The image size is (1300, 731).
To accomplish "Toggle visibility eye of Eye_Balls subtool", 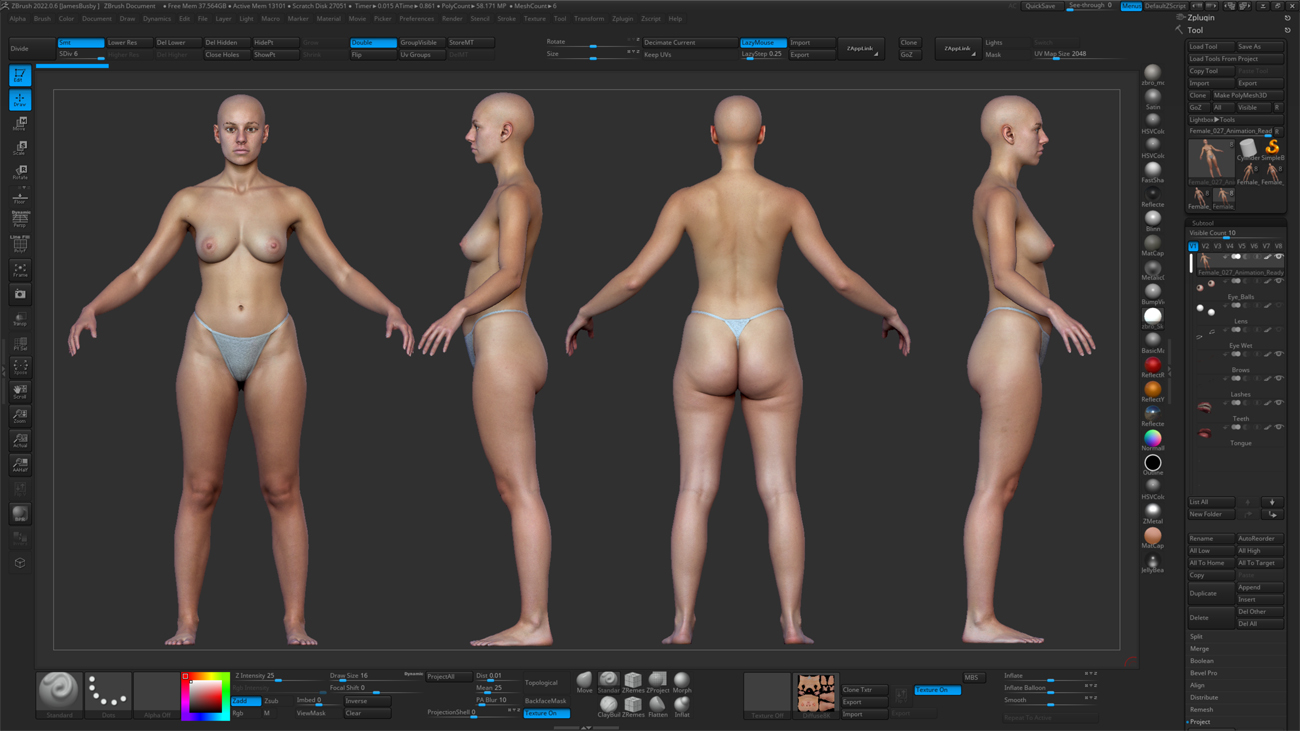I will point(1279,281).
